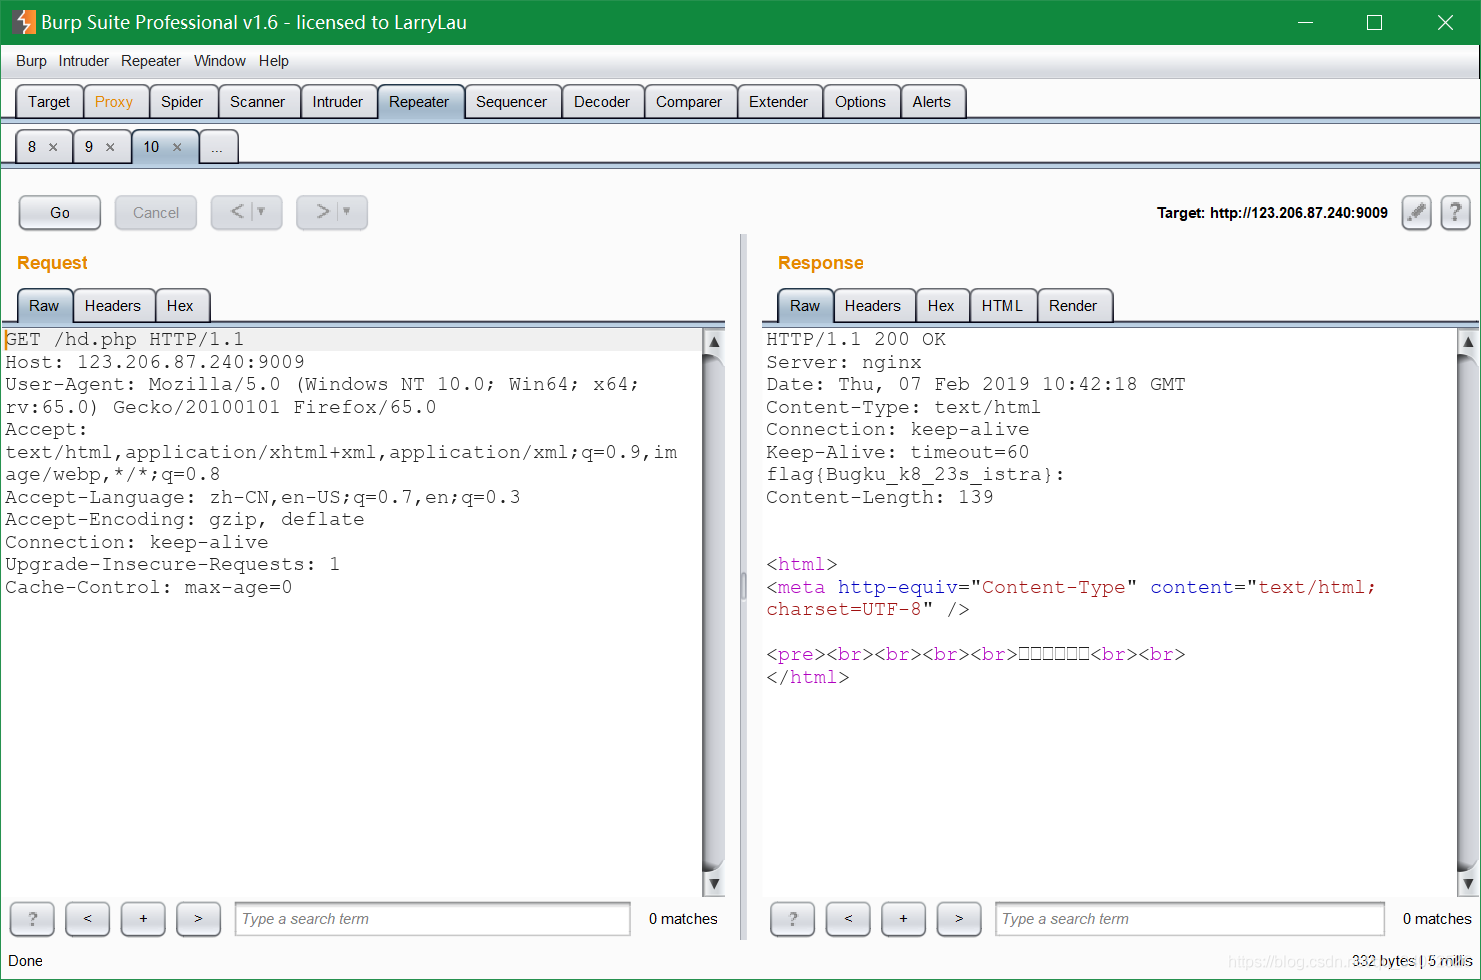Go to next request in history

pos(322,212)
